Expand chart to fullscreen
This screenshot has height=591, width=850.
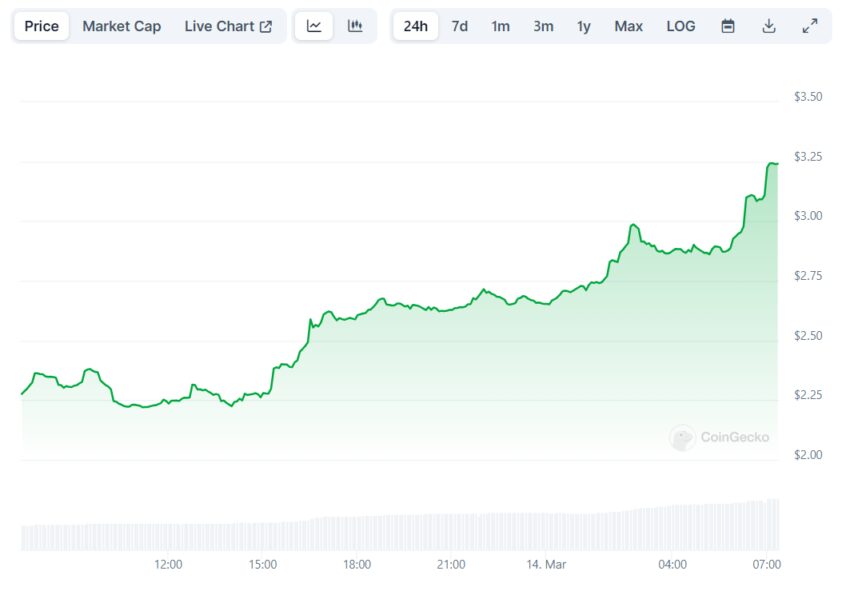tap(810, 26)
